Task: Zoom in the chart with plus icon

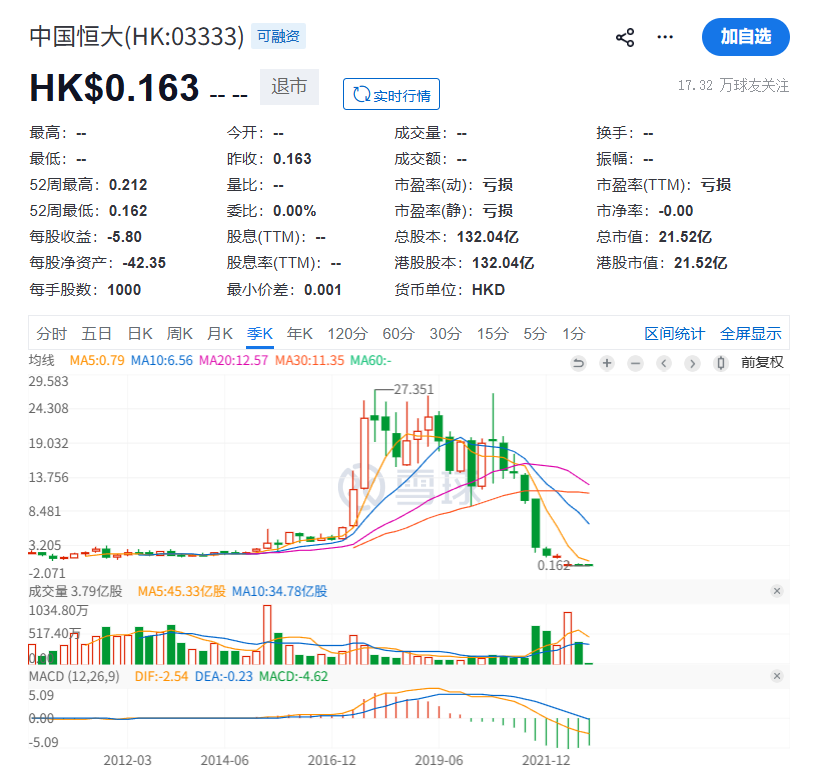Action: [607, 363]
